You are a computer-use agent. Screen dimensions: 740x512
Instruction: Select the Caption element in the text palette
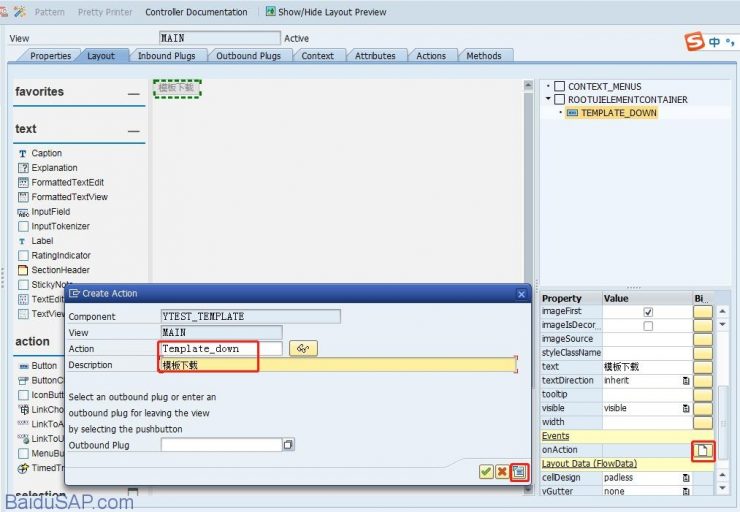click(46, 153)
